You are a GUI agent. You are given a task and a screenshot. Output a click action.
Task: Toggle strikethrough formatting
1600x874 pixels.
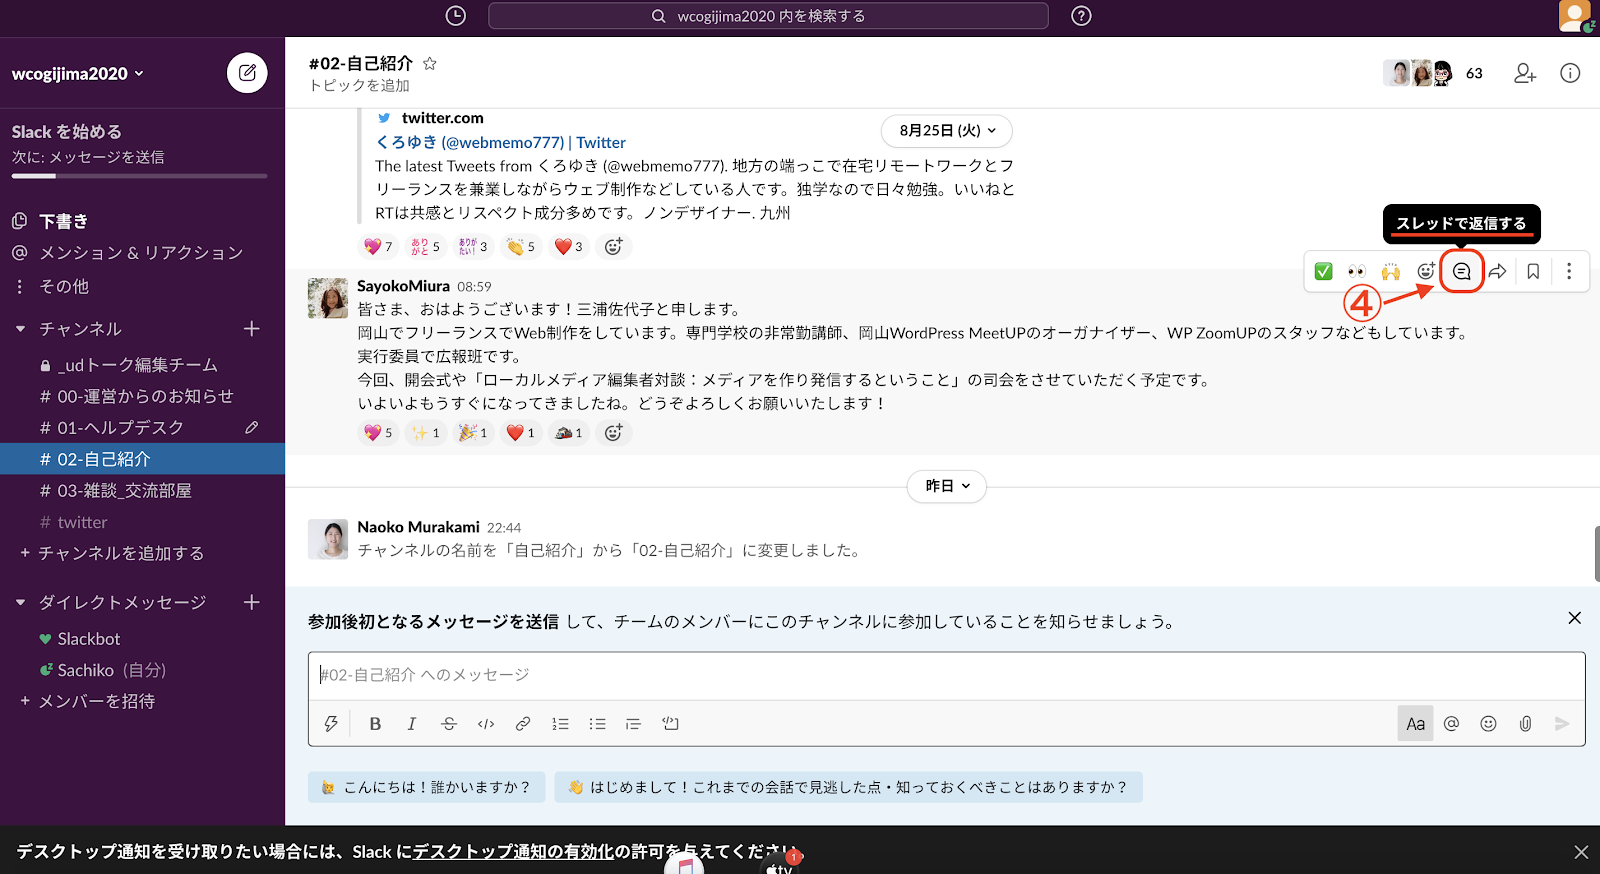449,723
